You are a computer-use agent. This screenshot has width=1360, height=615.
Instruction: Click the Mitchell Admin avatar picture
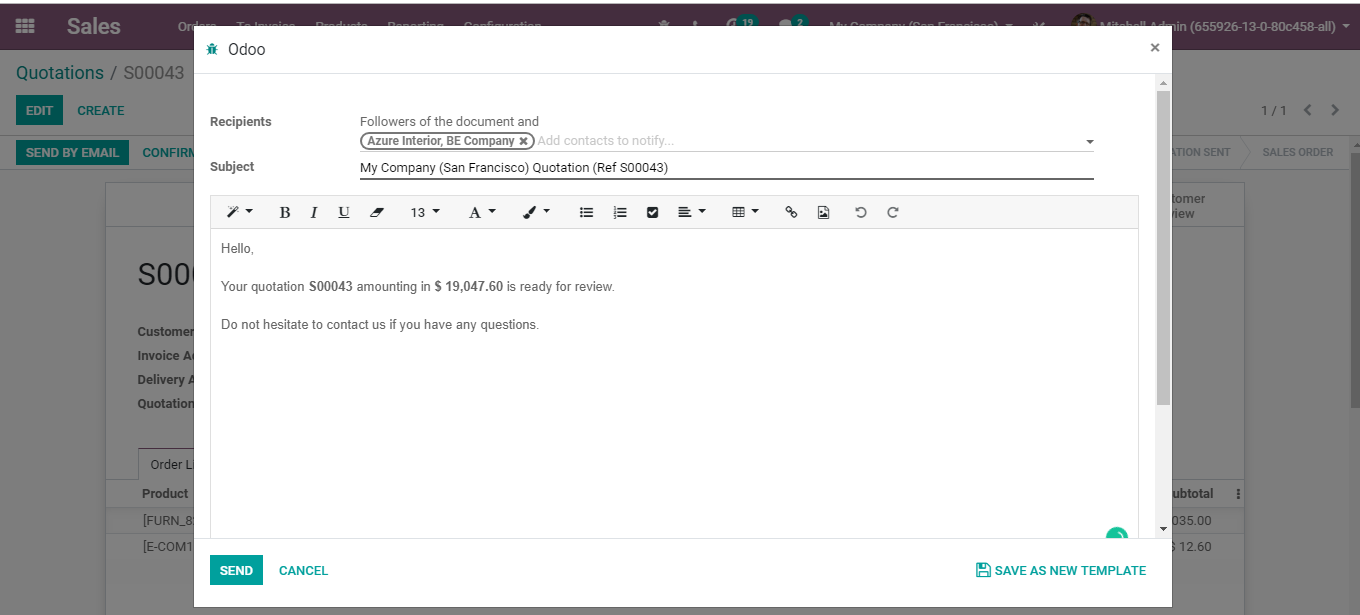coord(1082,26)
